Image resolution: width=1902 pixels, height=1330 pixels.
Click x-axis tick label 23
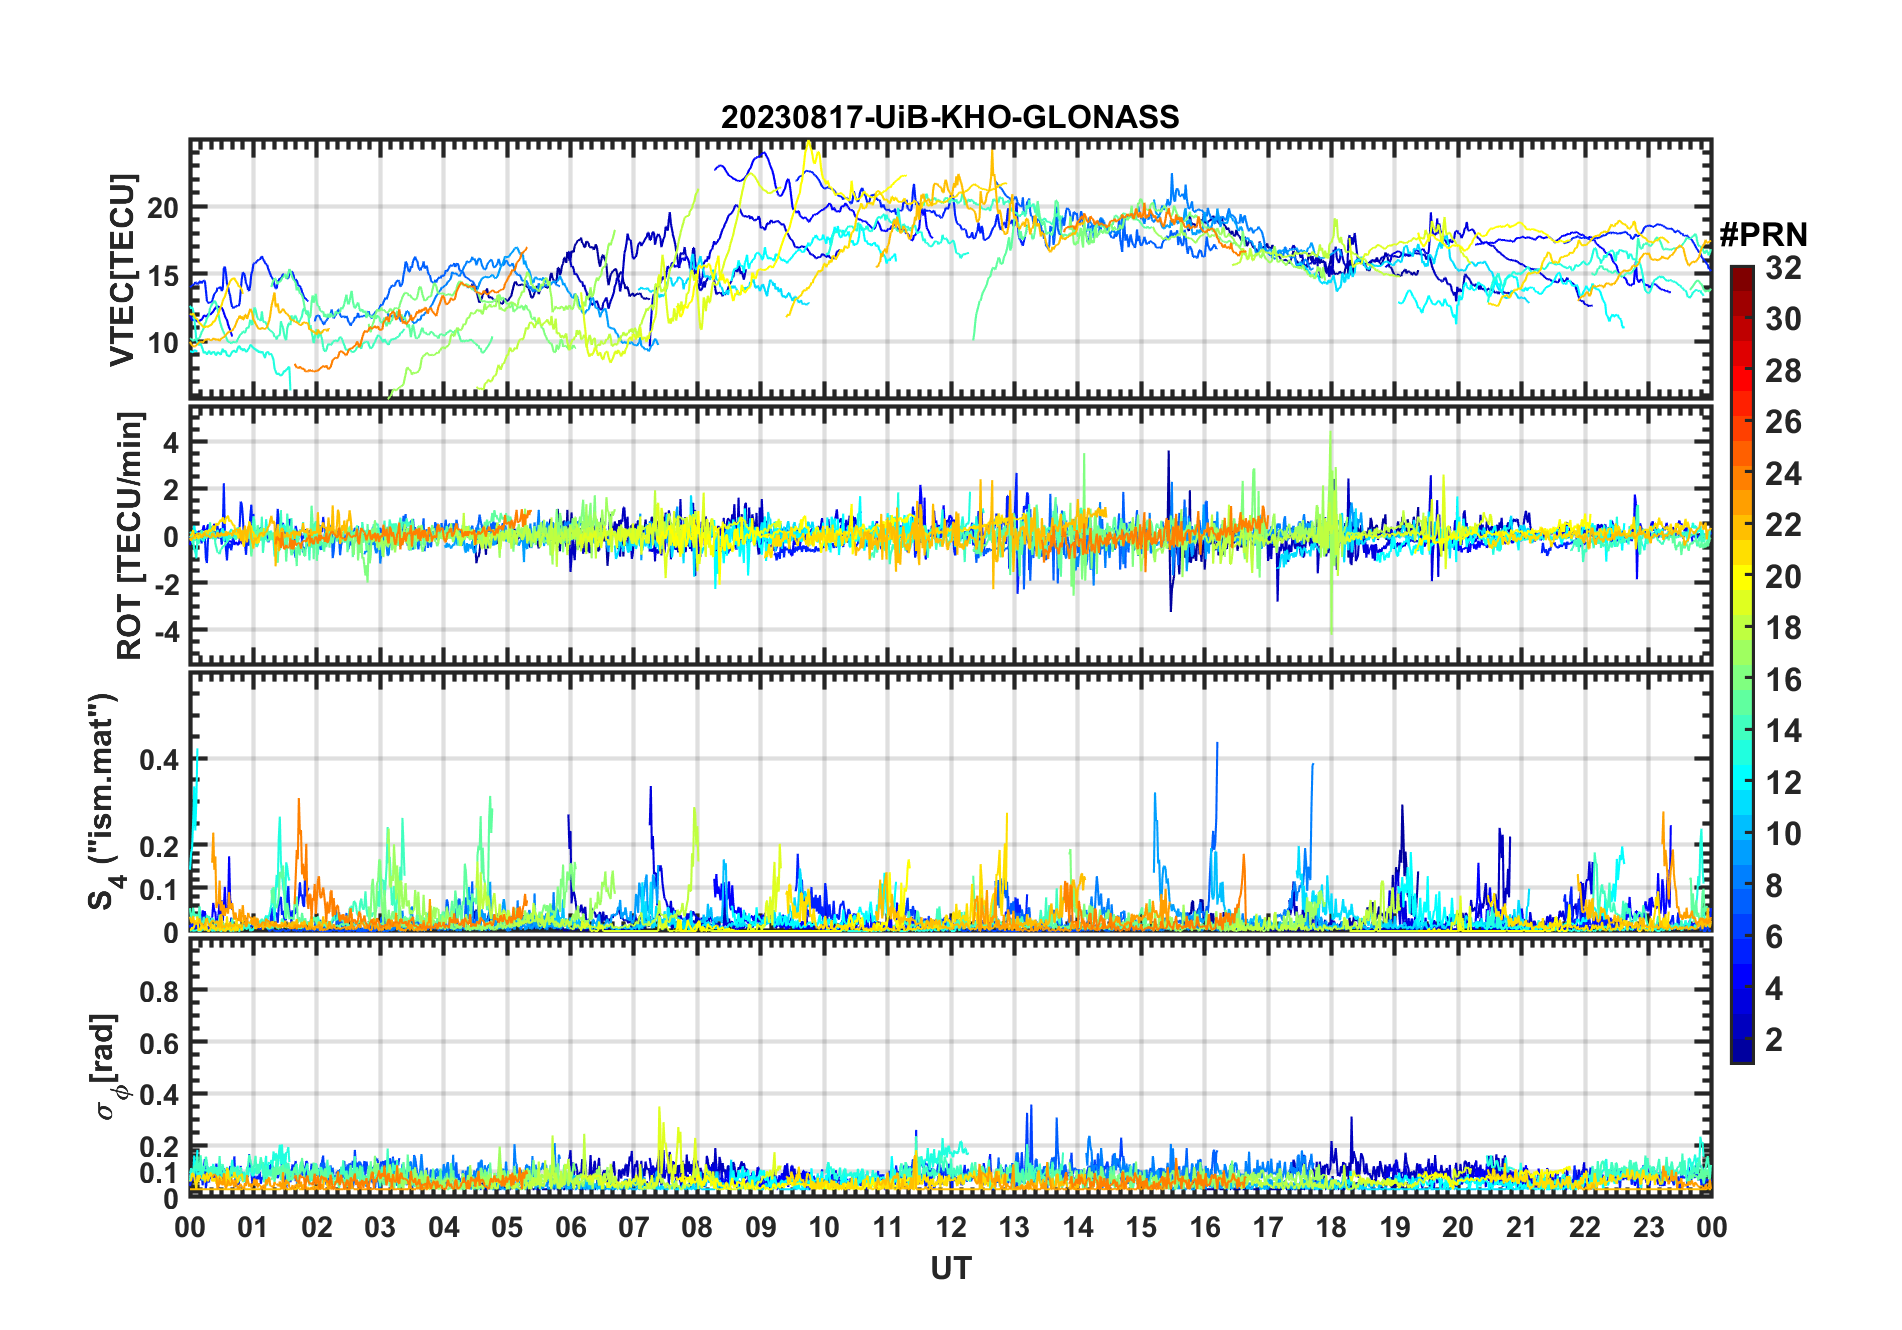point(1648,1227)
